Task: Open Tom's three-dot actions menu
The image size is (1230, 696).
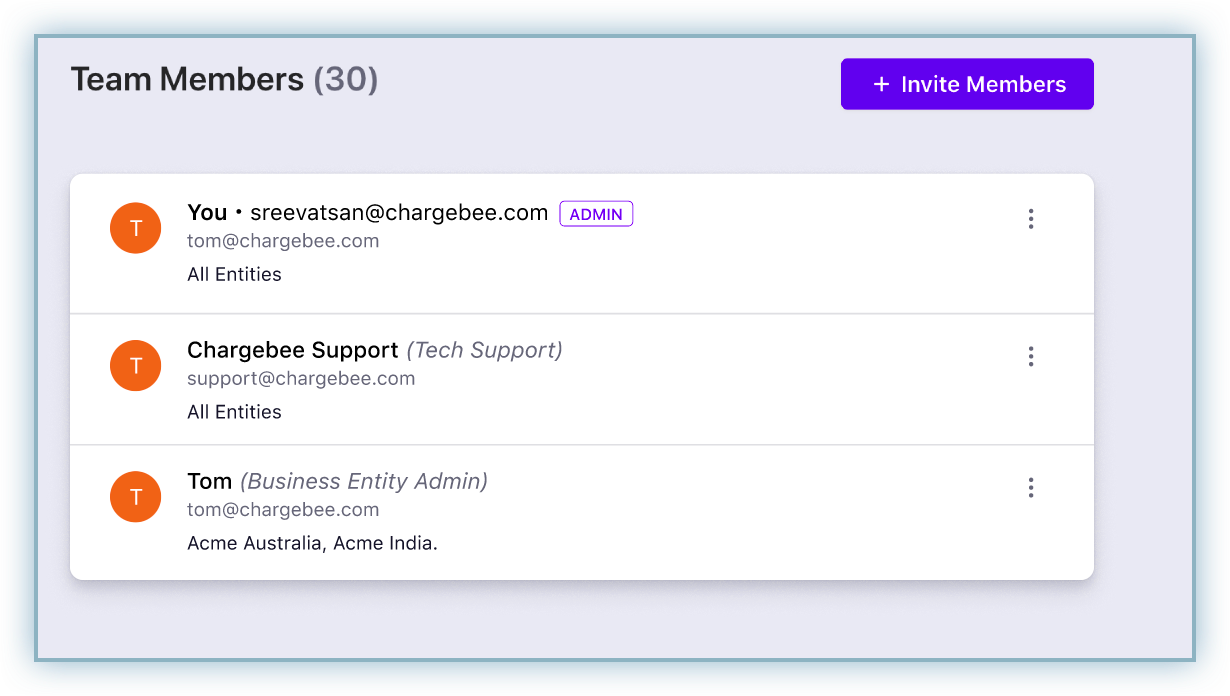Action: [1031, 488]
